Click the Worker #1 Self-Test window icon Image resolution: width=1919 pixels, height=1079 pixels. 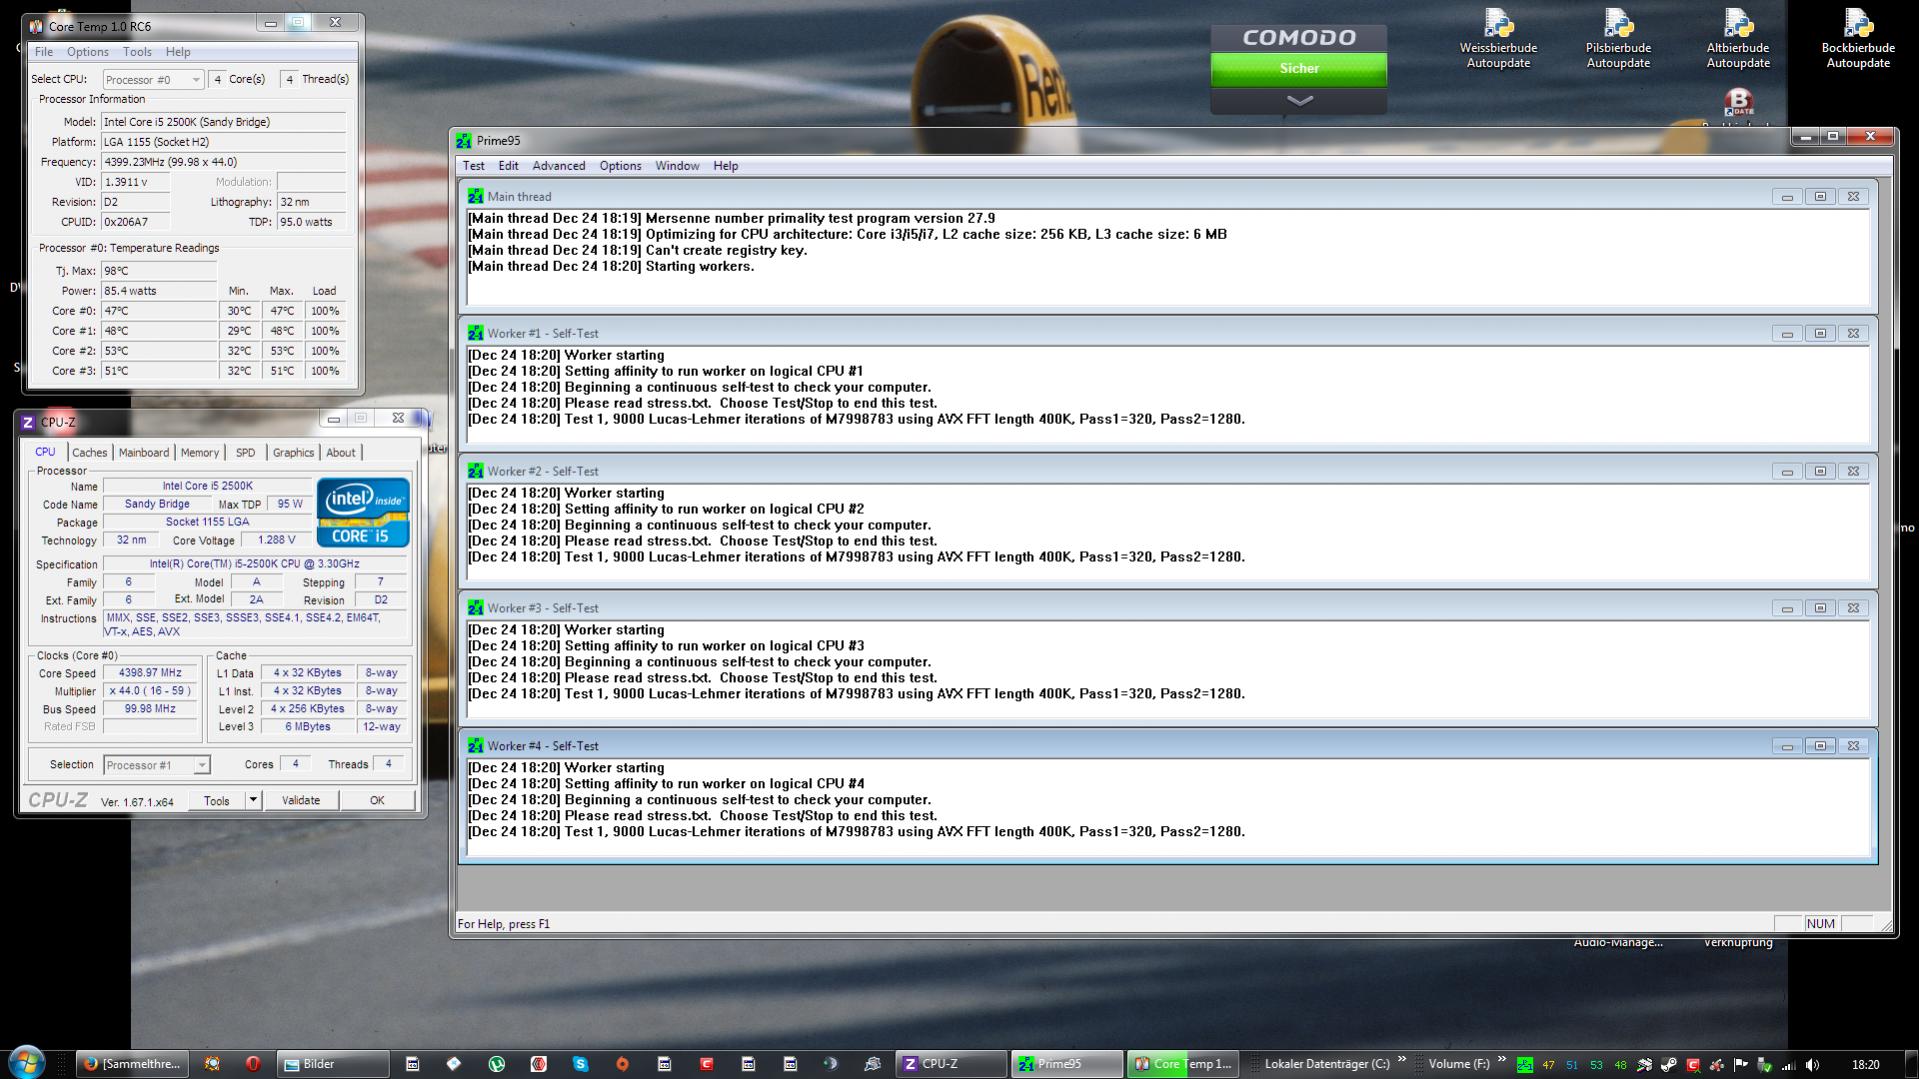coord(476,333)
